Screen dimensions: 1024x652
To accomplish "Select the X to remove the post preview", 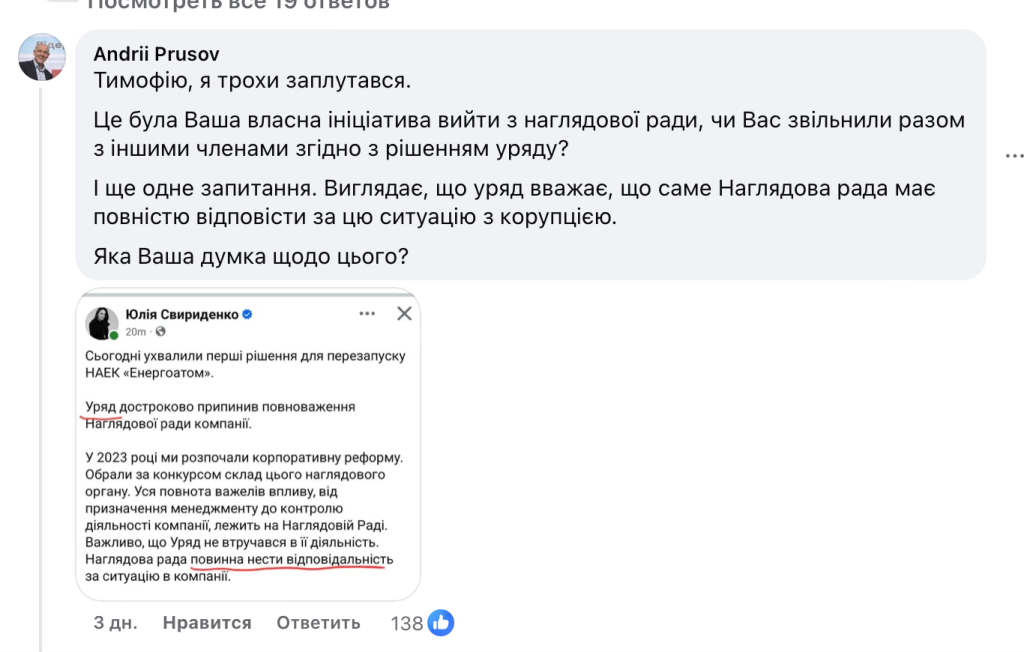I will point(404,313).
